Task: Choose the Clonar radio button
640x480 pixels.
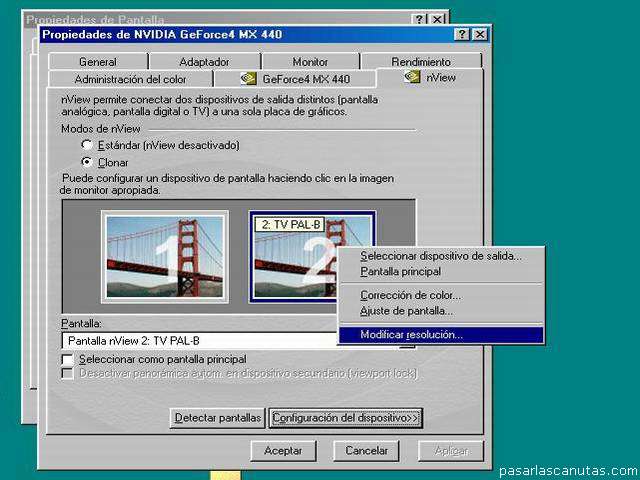Action: 88,161
